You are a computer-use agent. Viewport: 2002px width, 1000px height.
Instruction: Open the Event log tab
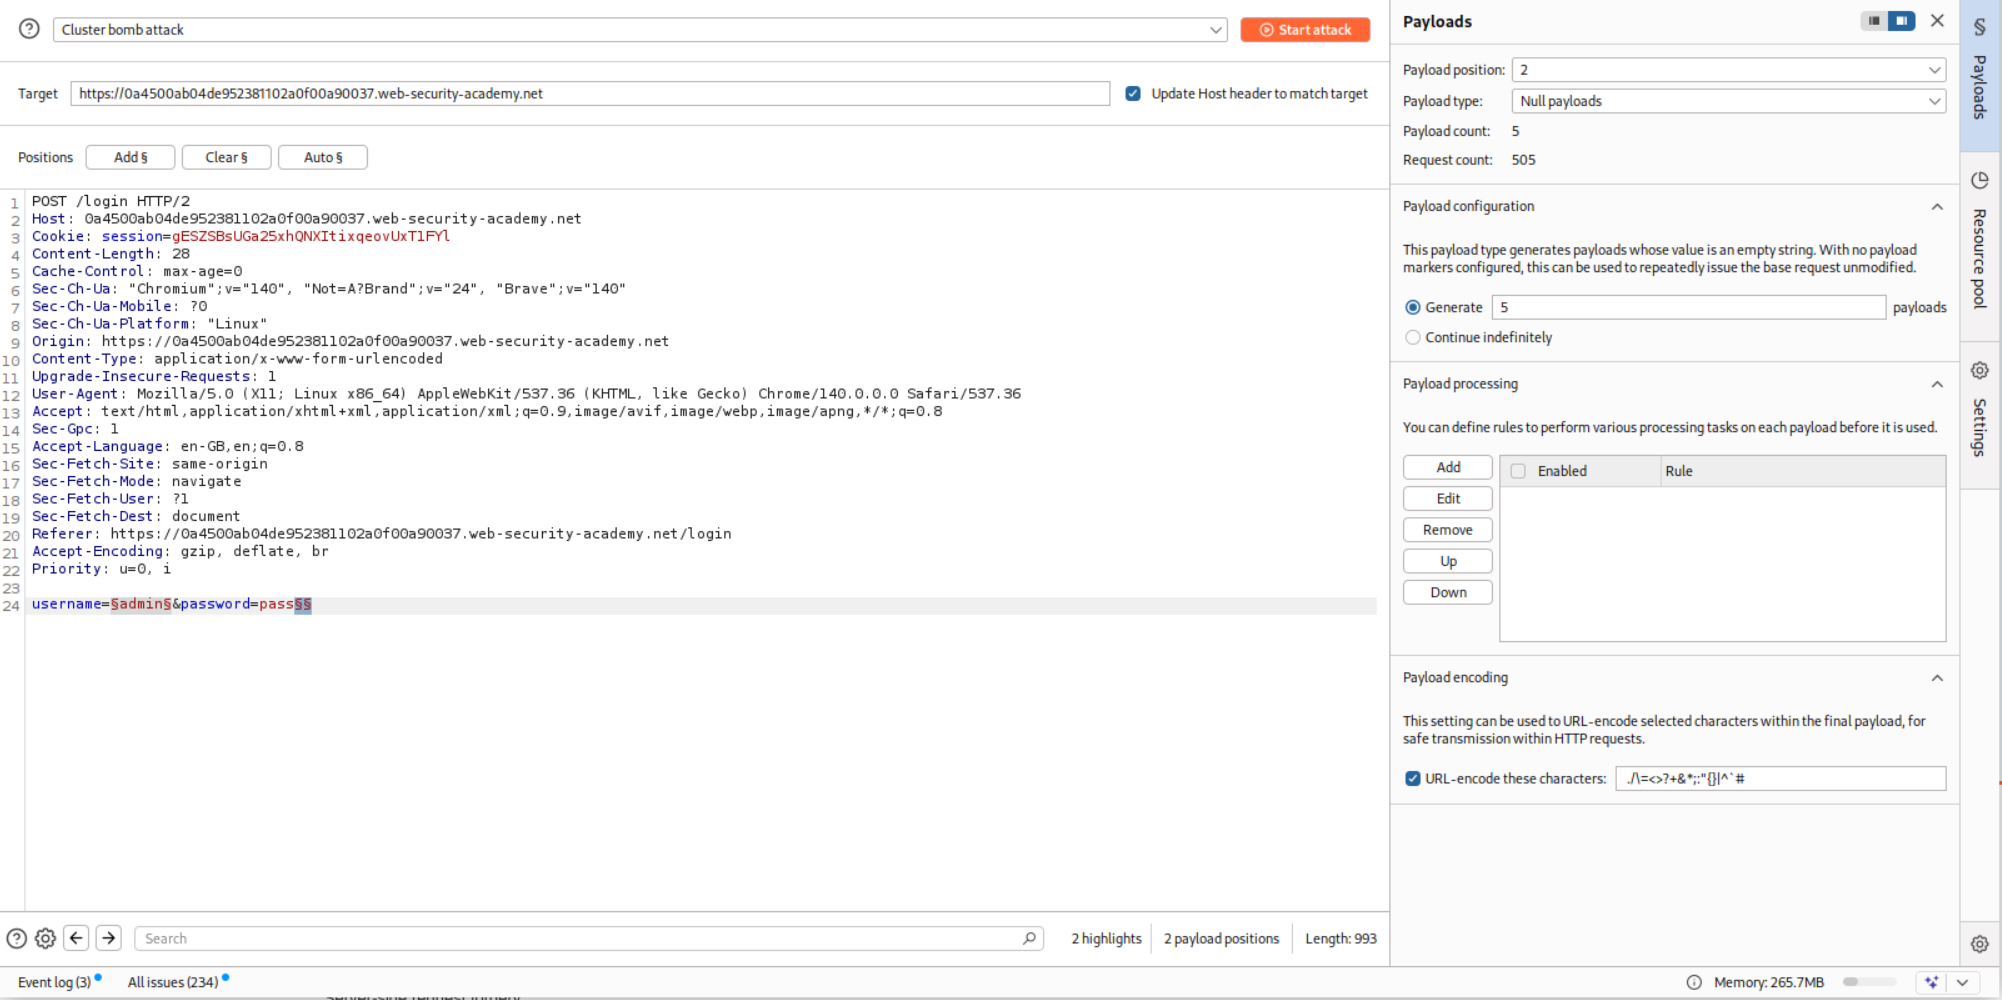click(55, 982)
